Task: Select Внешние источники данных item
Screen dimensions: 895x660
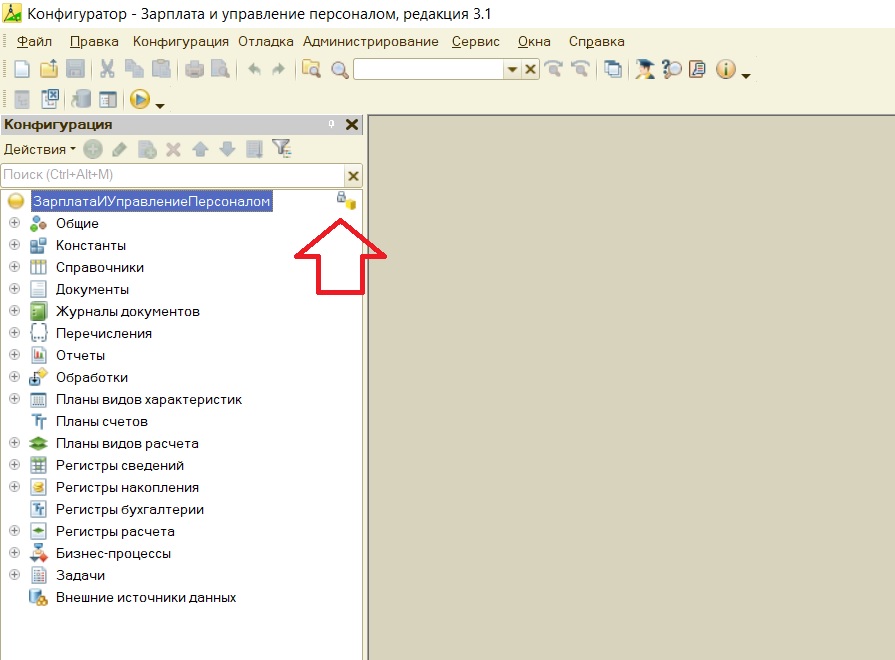Action: [146, 597]
